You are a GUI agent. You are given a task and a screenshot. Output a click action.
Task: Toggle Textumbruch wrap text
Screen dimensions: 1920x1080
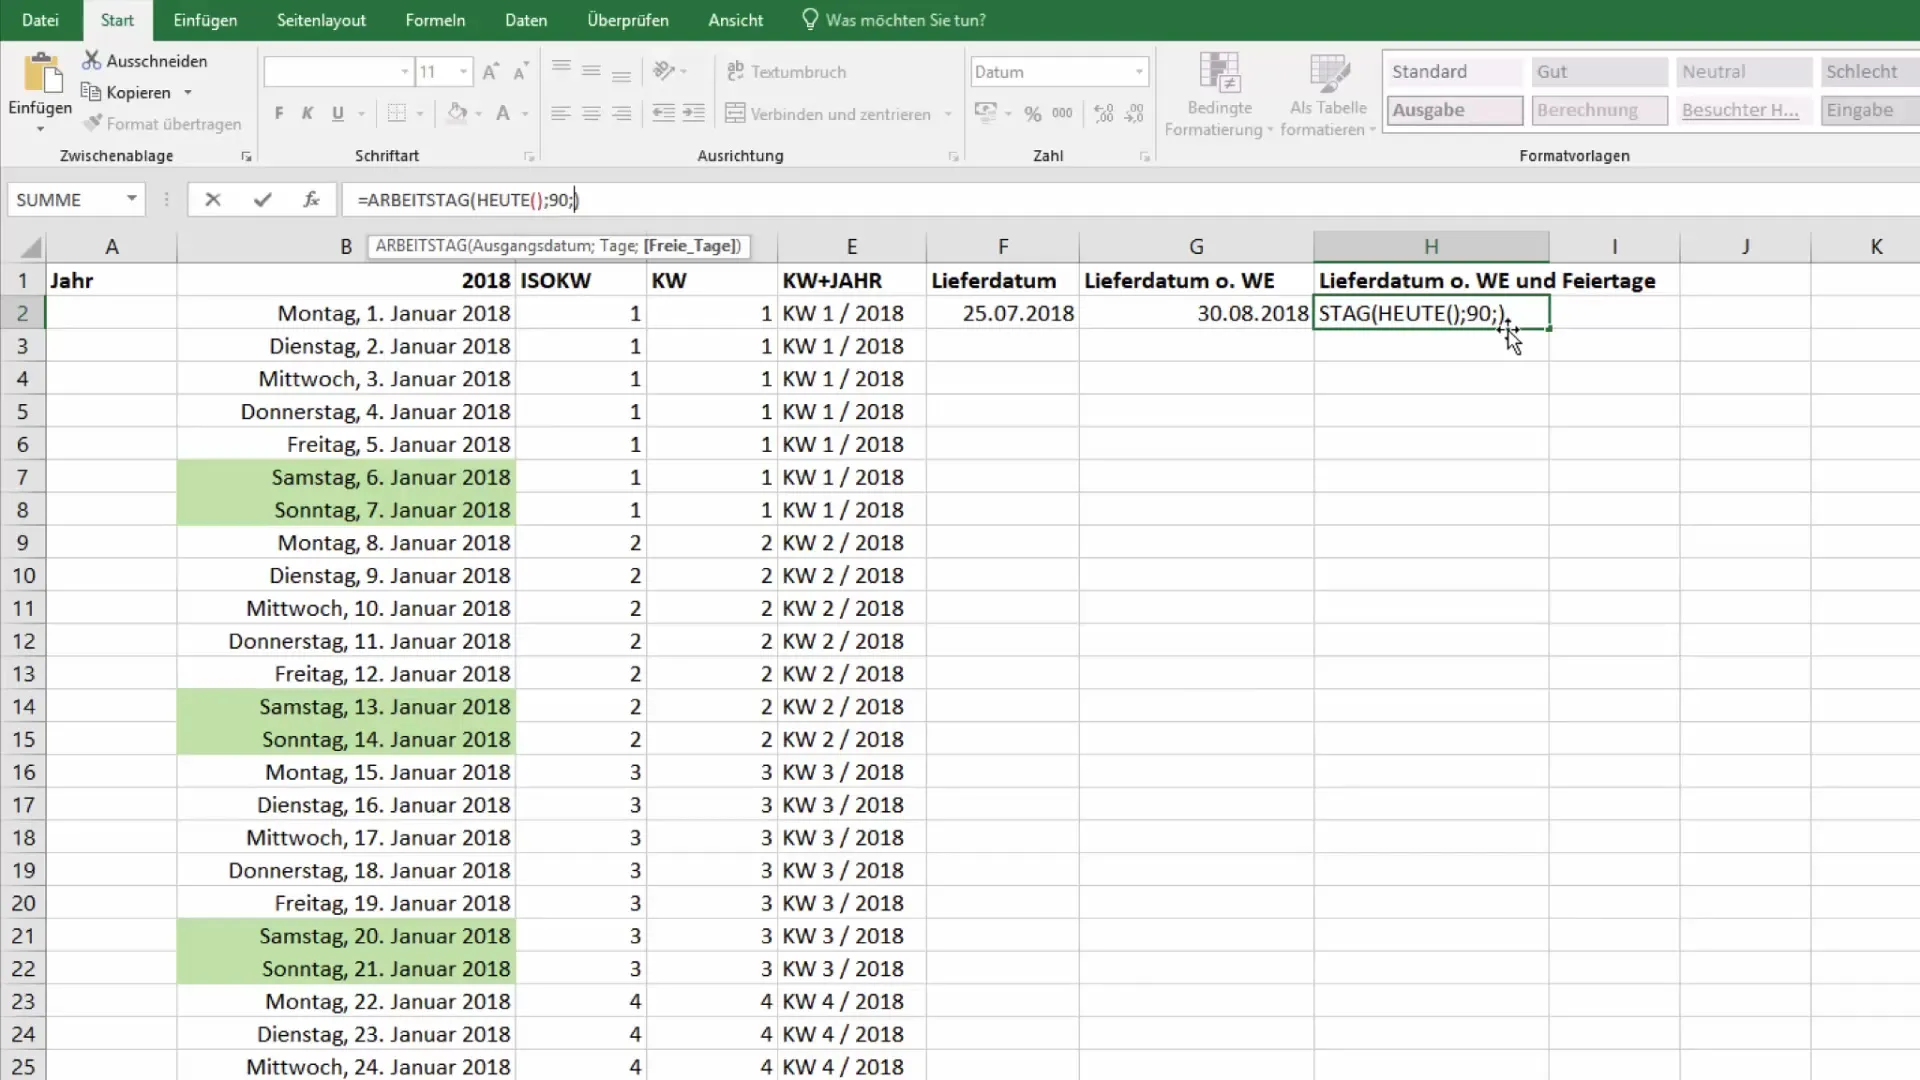coord(786,72)
